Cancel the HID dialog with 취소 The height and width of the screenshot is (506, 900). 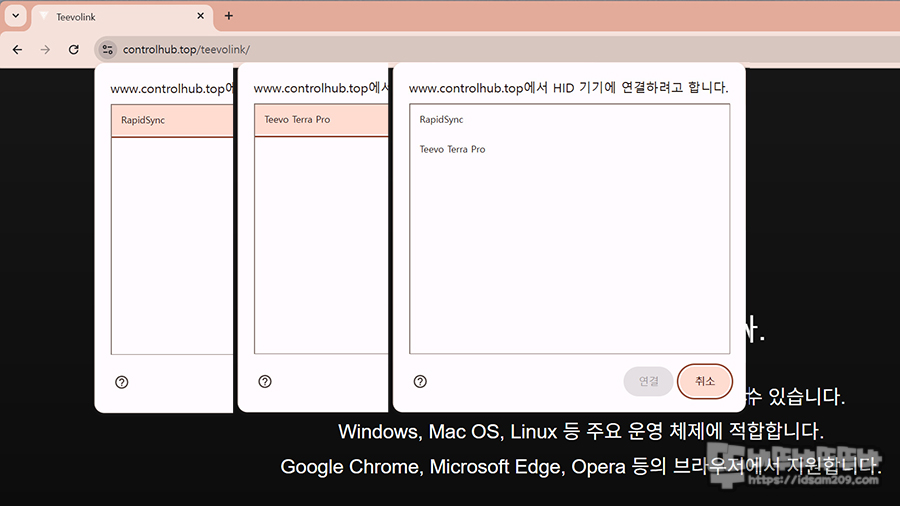point(705,381)
